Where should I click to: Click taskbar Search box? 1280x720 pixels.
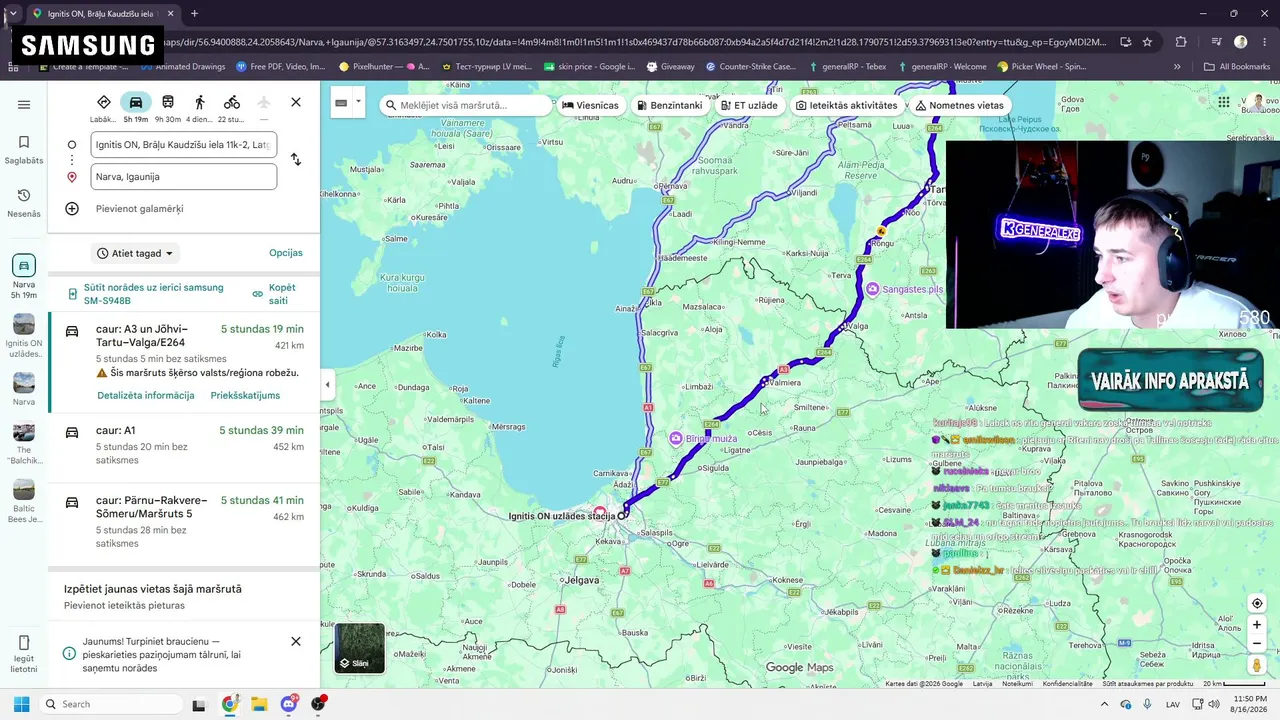(111, 704)
